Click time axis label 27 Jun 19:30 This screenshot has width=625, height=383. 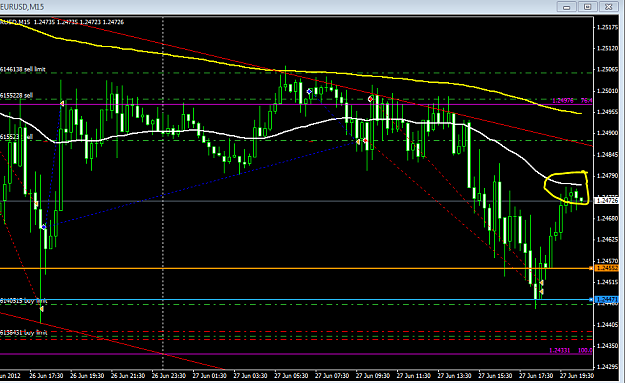[577, 376]
